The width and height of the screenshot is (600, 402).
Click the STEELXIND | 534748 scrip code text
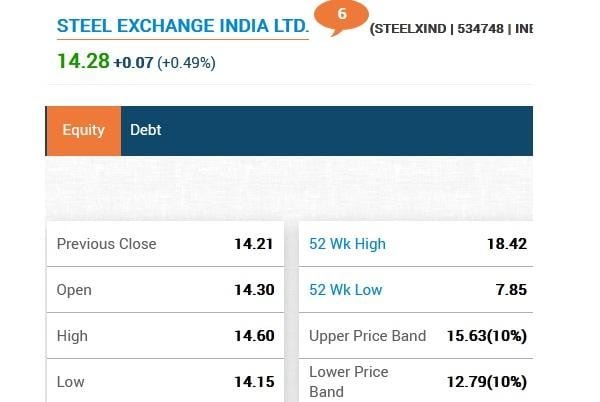pos(450,29)
